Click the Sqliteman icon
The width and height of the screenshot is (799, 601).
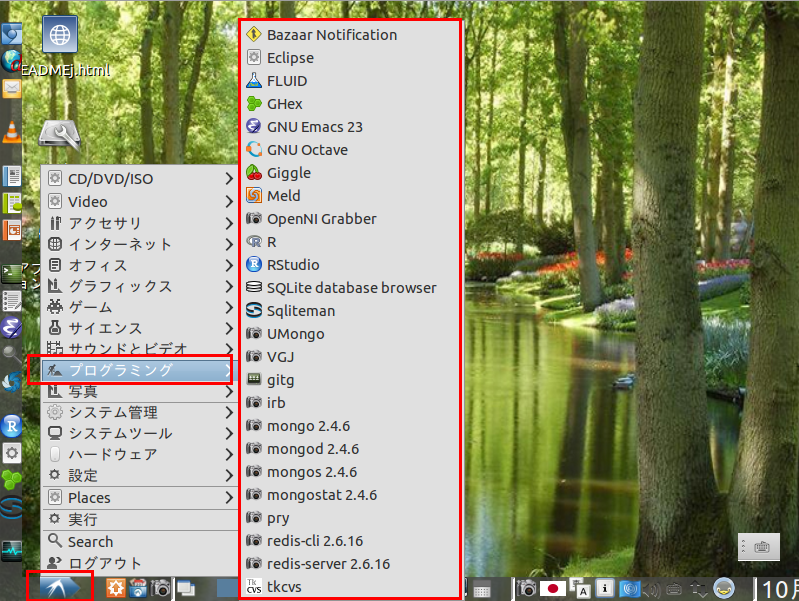click(x=254, y=310)
